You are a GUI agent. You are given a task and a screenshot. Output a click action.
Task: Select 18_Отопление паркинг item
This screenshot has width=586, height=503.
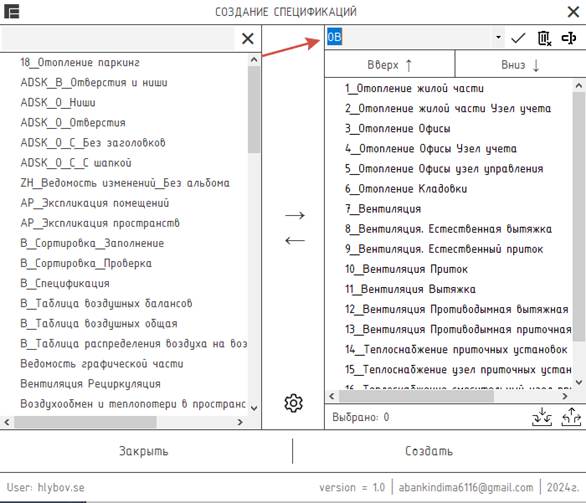click(x=80, y=62)
